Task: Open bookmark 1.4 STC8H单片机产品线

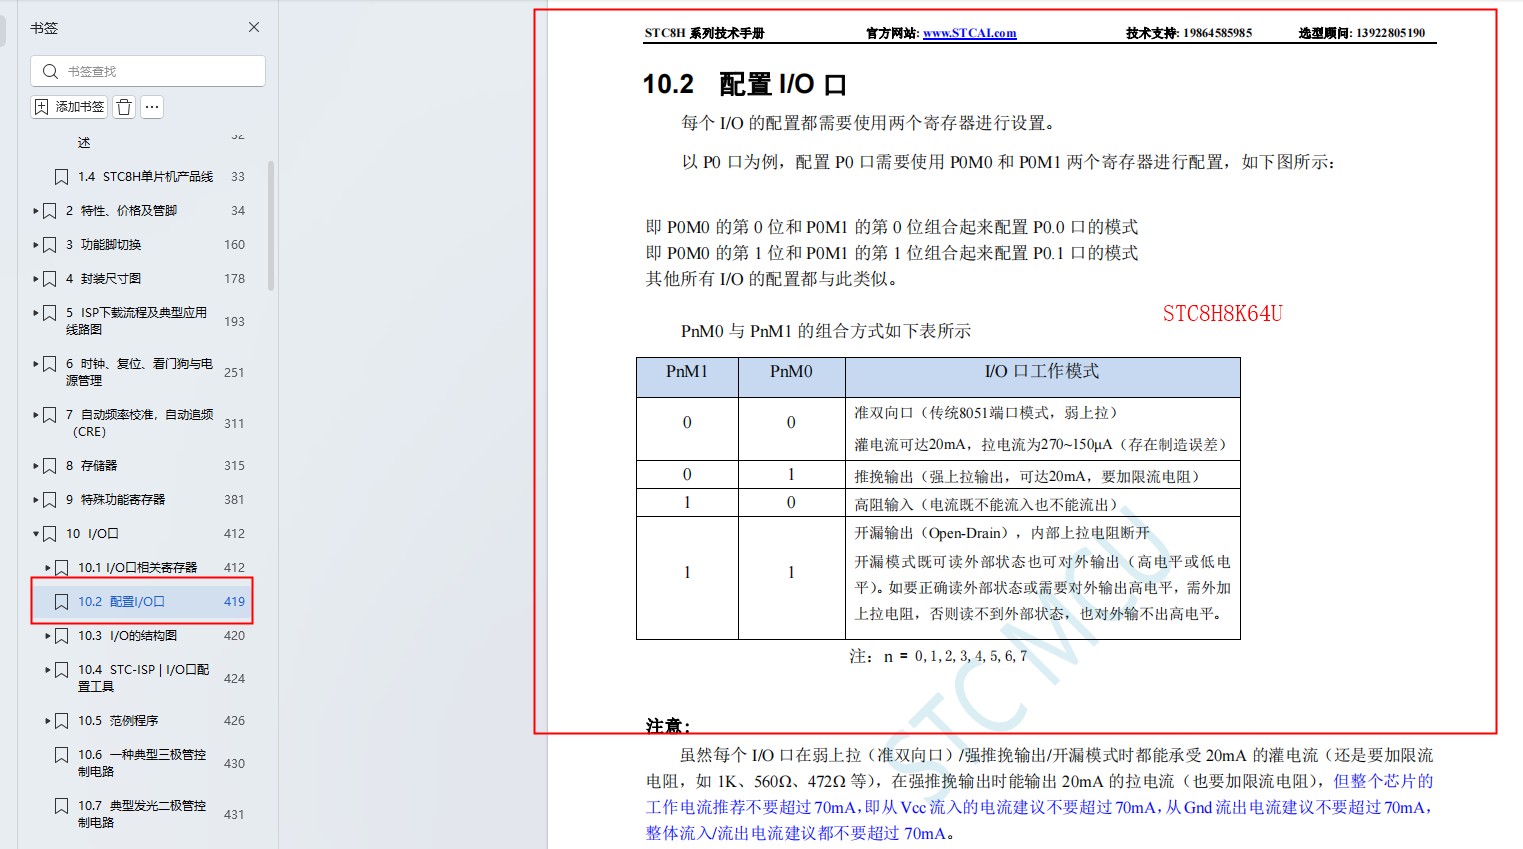Action: (145, 177)
